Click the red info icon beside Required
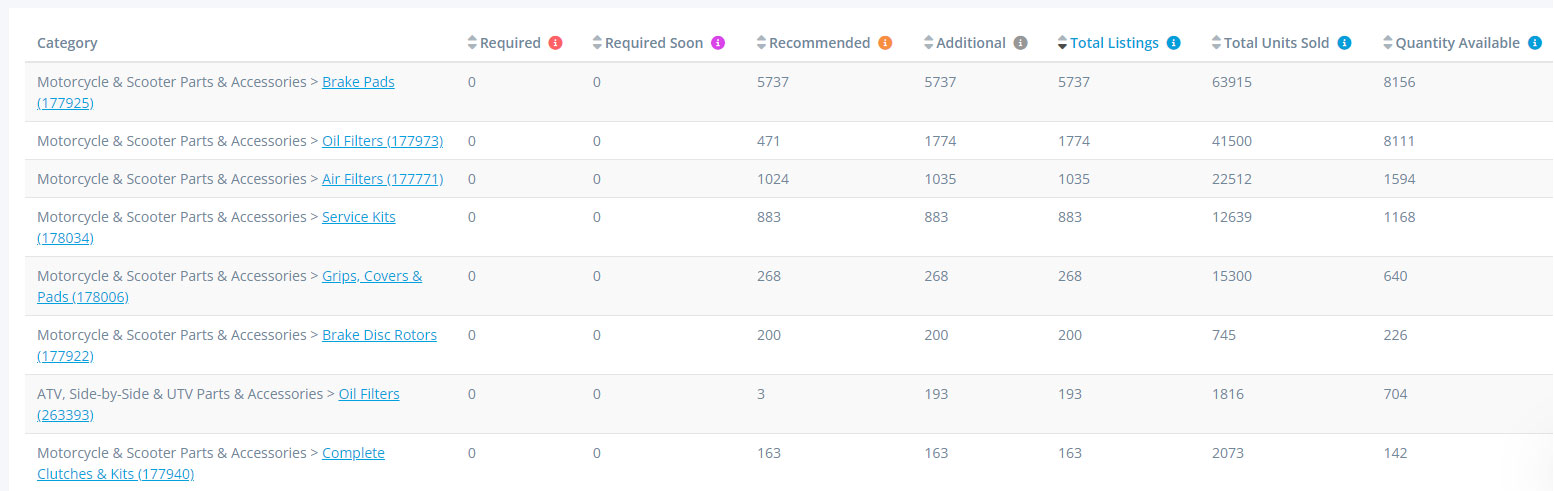1554x491 pixels. [x=556, y=43]
